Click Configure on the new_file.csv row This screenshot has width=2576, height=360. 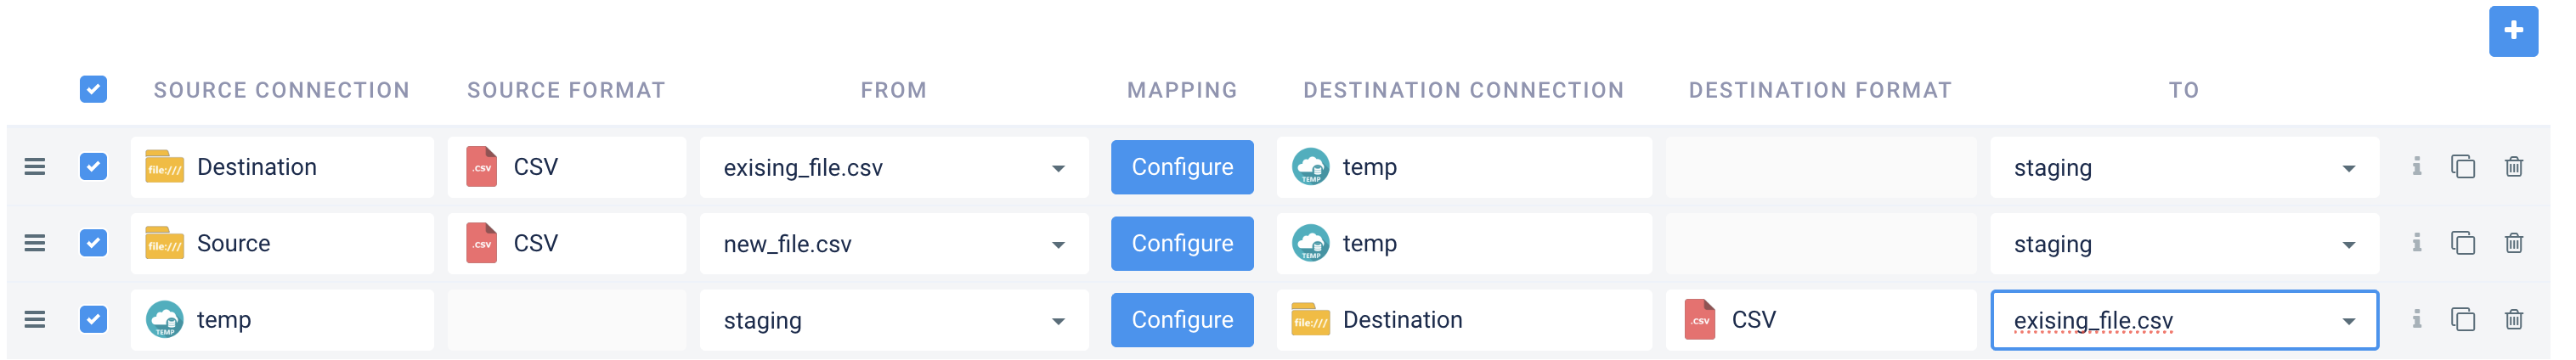pyautogui.click(x=1181, y=243)
